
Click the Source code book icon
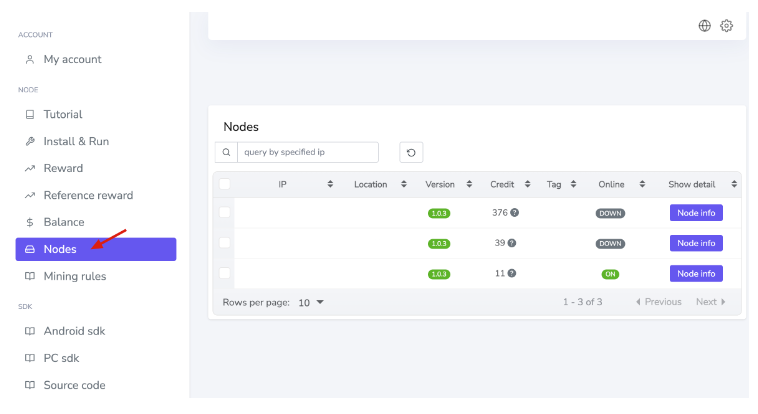30,385
